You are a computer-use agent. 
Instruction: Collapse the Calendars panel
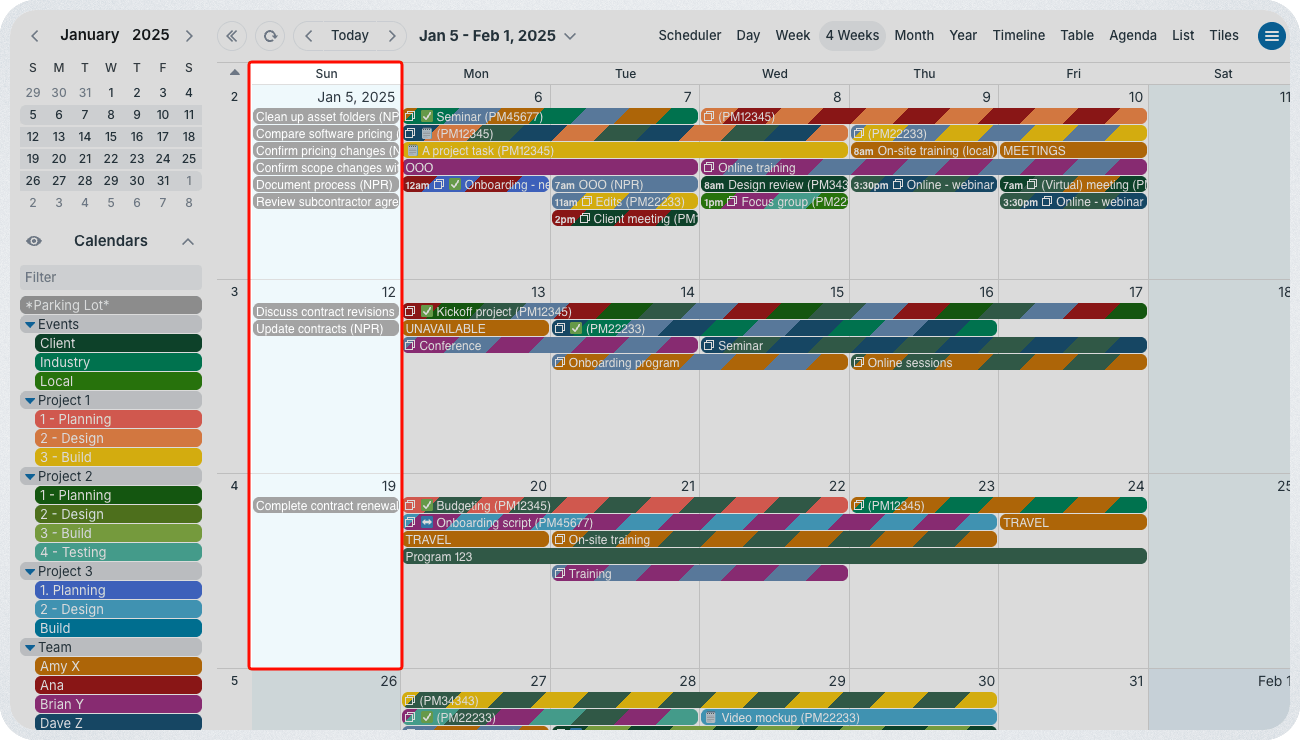188,241
